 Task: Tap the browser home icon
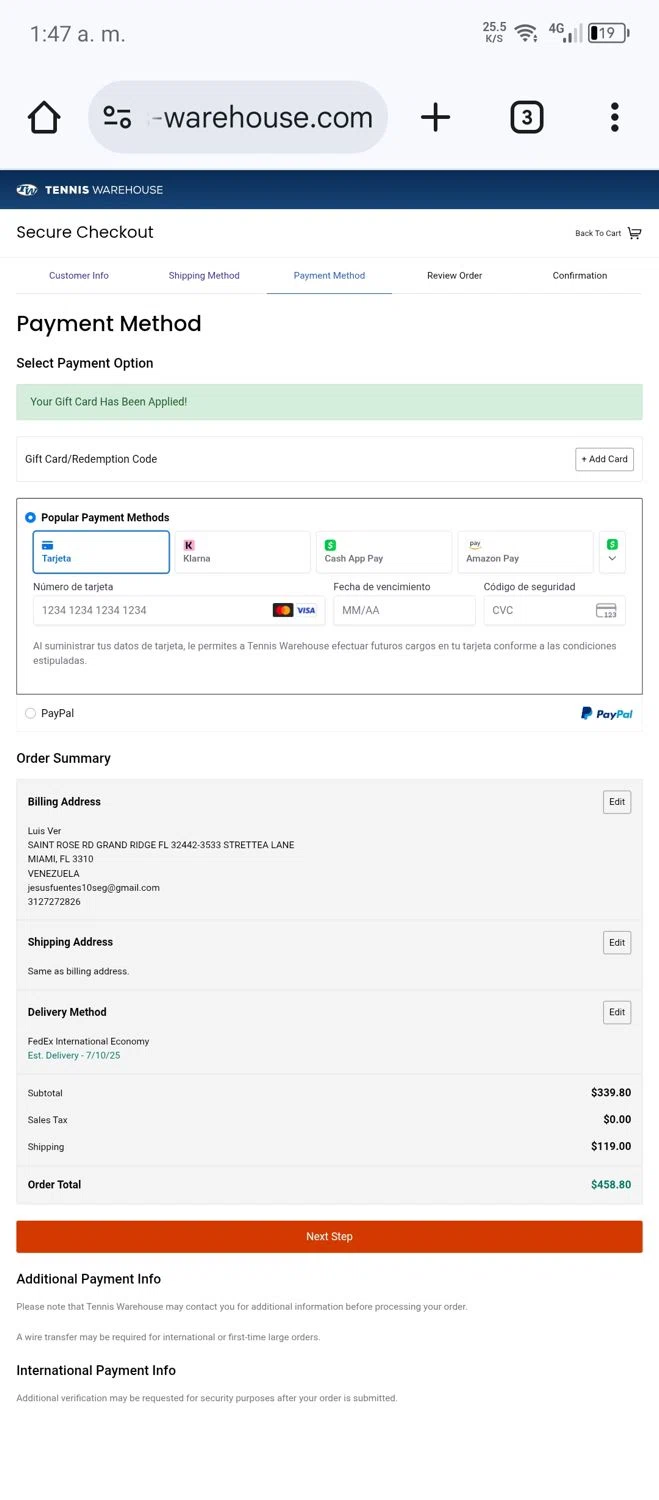click(x=44, y=117)
